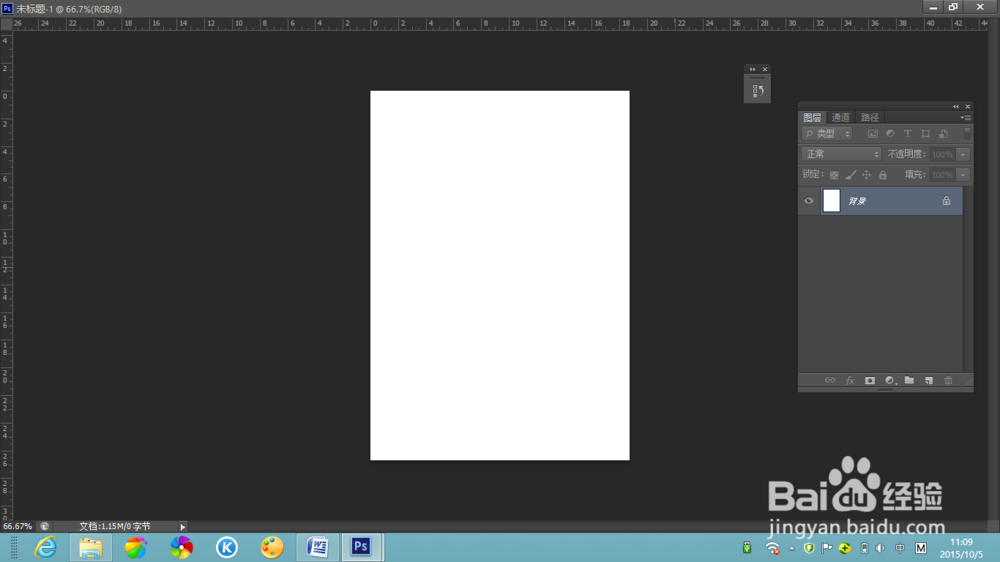Click the Photoshop Ps title bar icon
The height and width of the screenshot is (562, 1000).
(x=7, y=8)
